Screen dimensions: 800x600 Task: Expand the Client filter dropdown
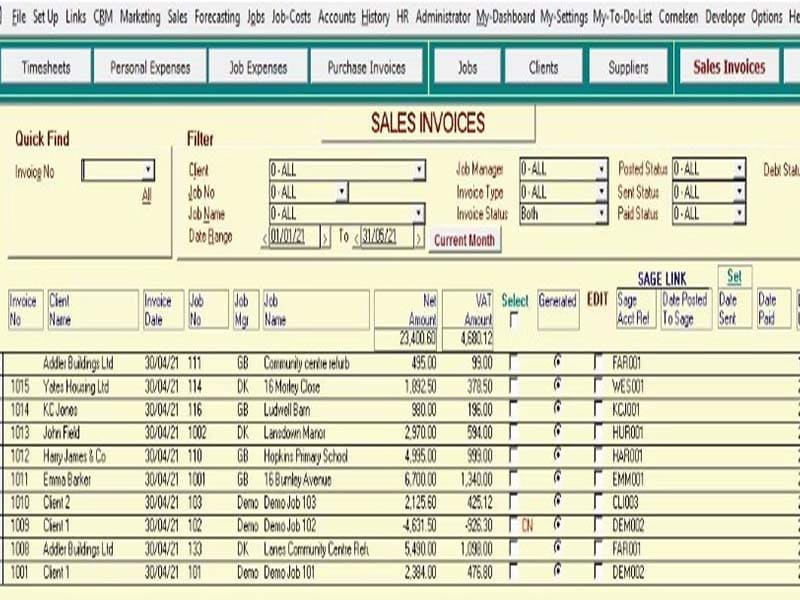pos(419,169)
